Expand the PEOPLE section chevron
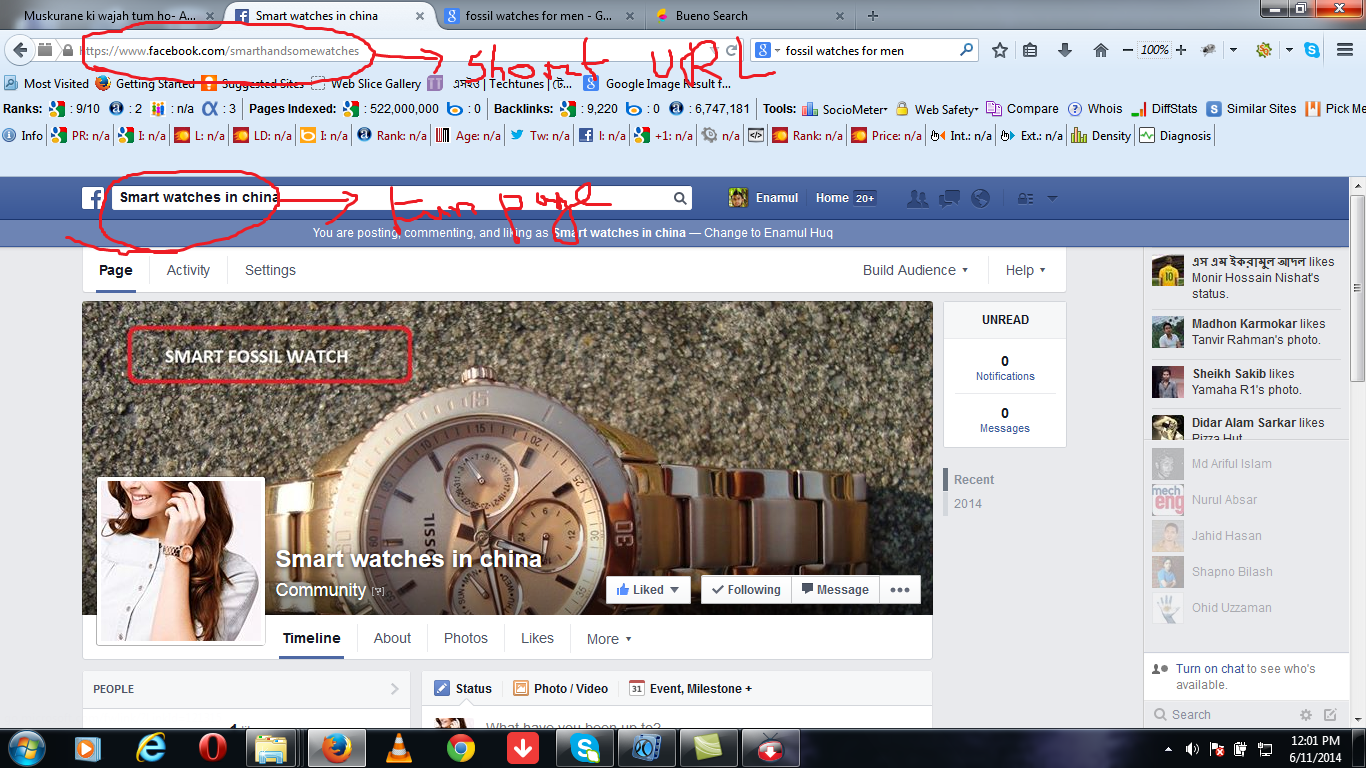The width and height of the screenshot is (1366, 768). 395,689
